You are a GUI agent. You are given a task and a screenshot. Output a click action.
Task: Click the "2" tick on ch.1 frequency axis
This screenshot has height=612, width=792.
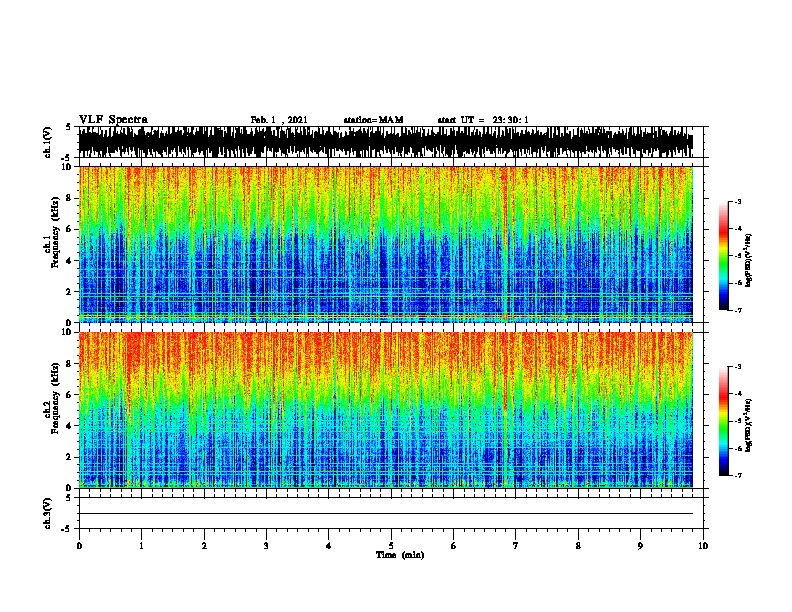point(69,291)
